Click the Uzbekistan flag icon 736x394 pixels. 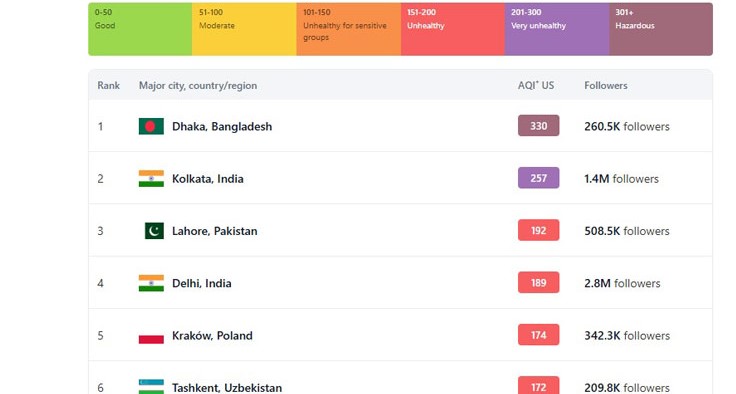[151, 387]
